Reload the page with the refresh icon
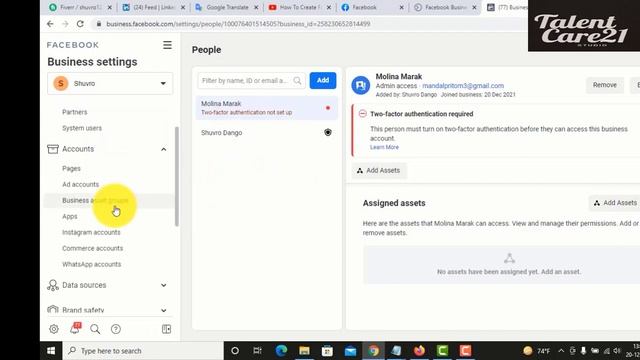Screen dimensions: 640x360 [80, 24]
